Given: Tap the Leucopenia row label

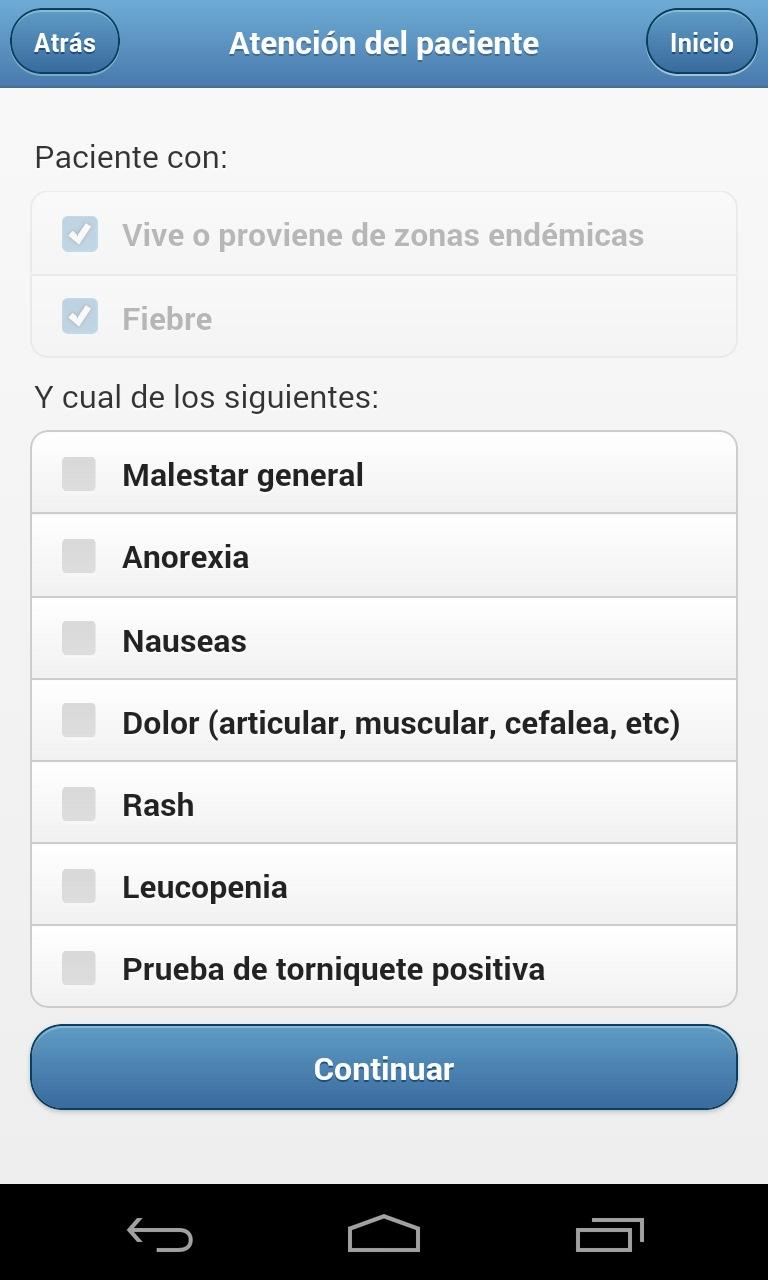Looking at the screenshot, I should click(205, 887).
